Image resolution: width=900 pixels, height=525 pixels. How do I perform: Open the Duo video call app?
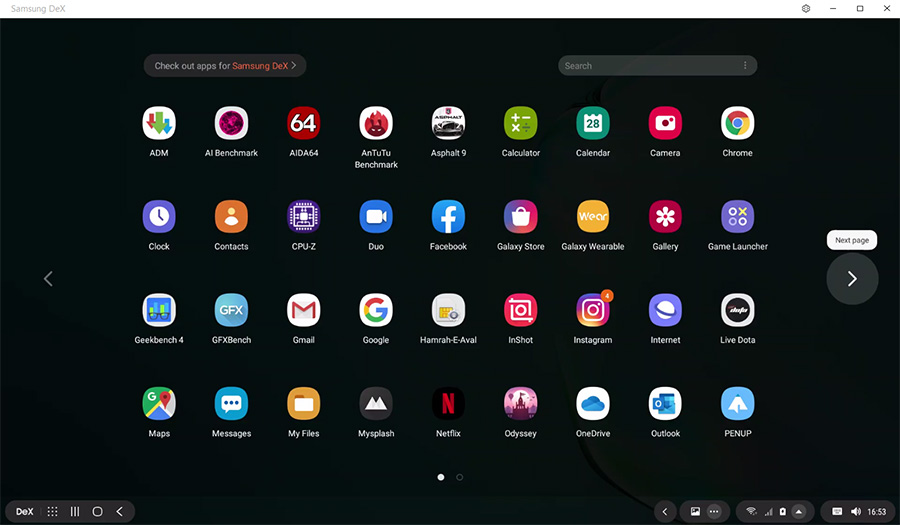click(x=376, y=216)
